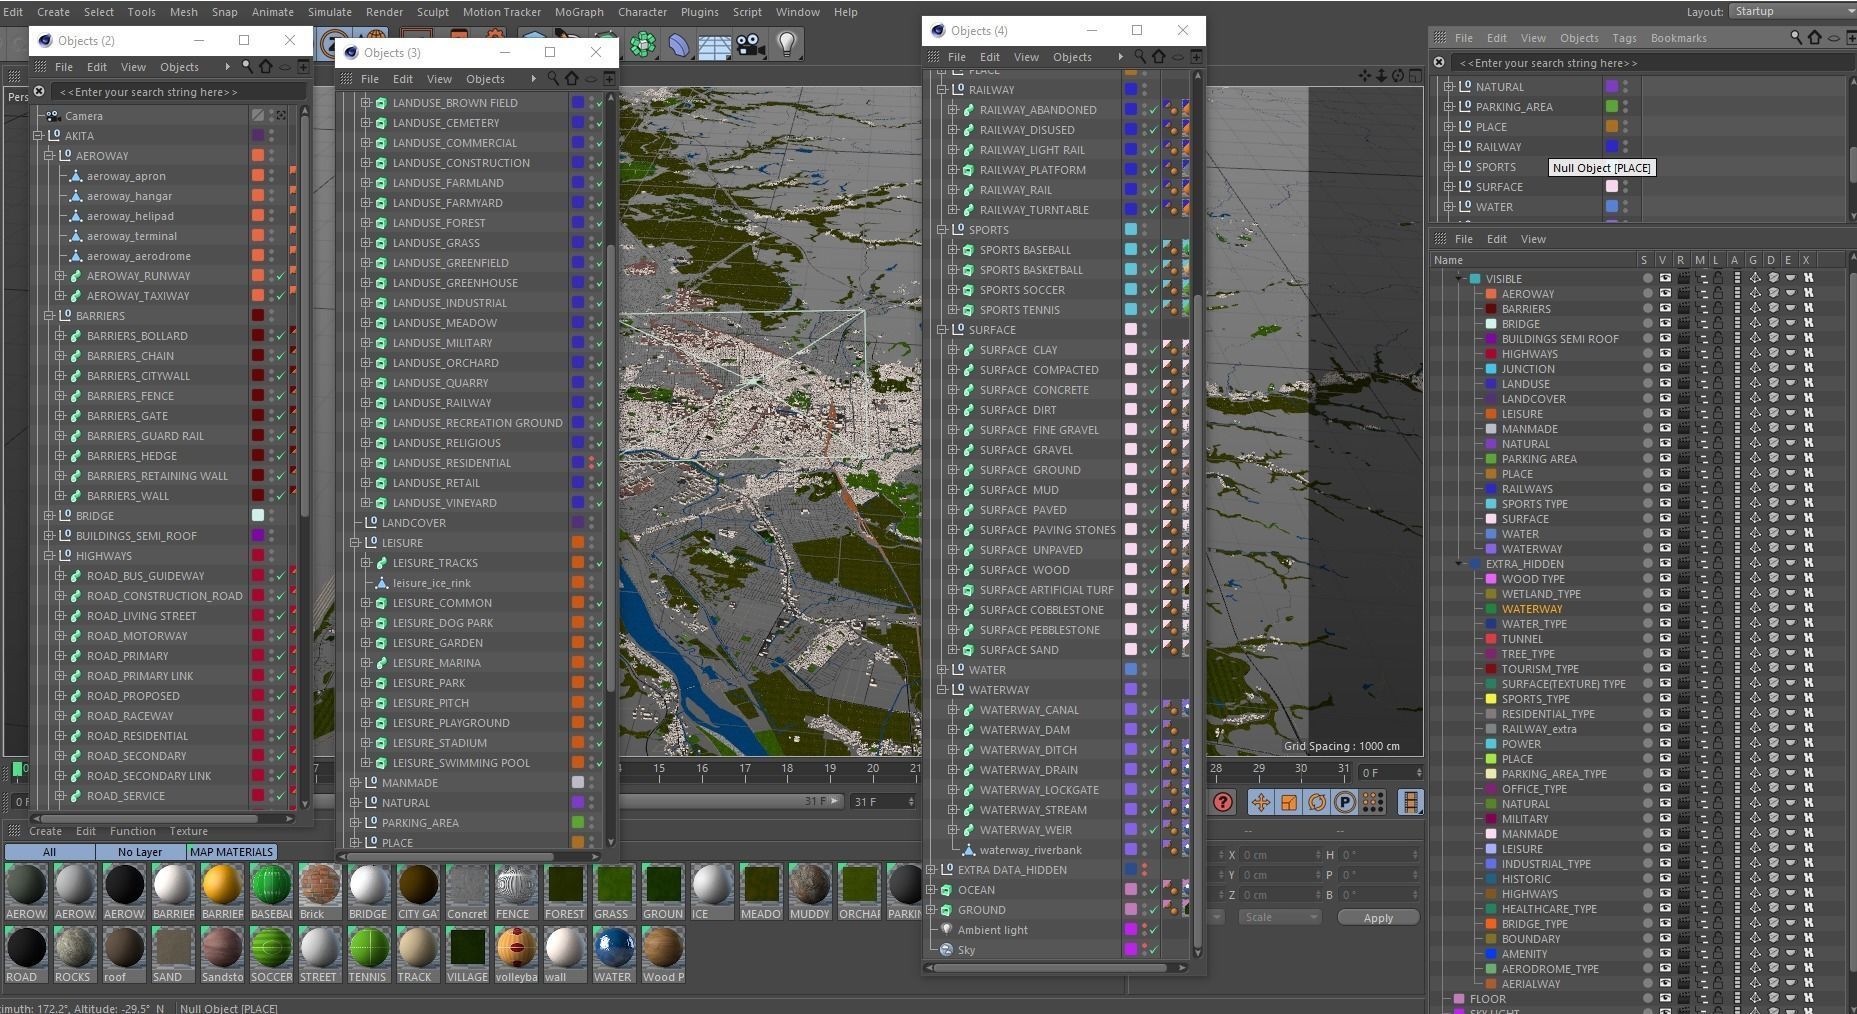Click the Floor environment toolbar icon
The image size is (1857, 1014).
click(714, 45)
